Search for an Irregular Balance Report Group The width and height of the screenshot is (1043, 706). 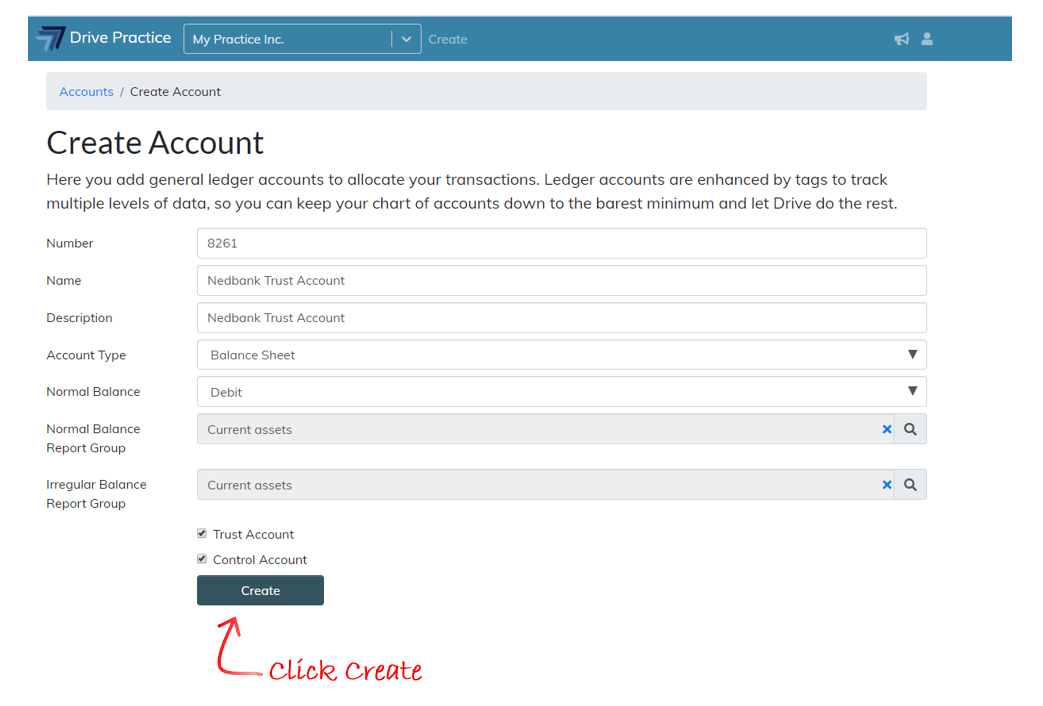click(910, 485)
